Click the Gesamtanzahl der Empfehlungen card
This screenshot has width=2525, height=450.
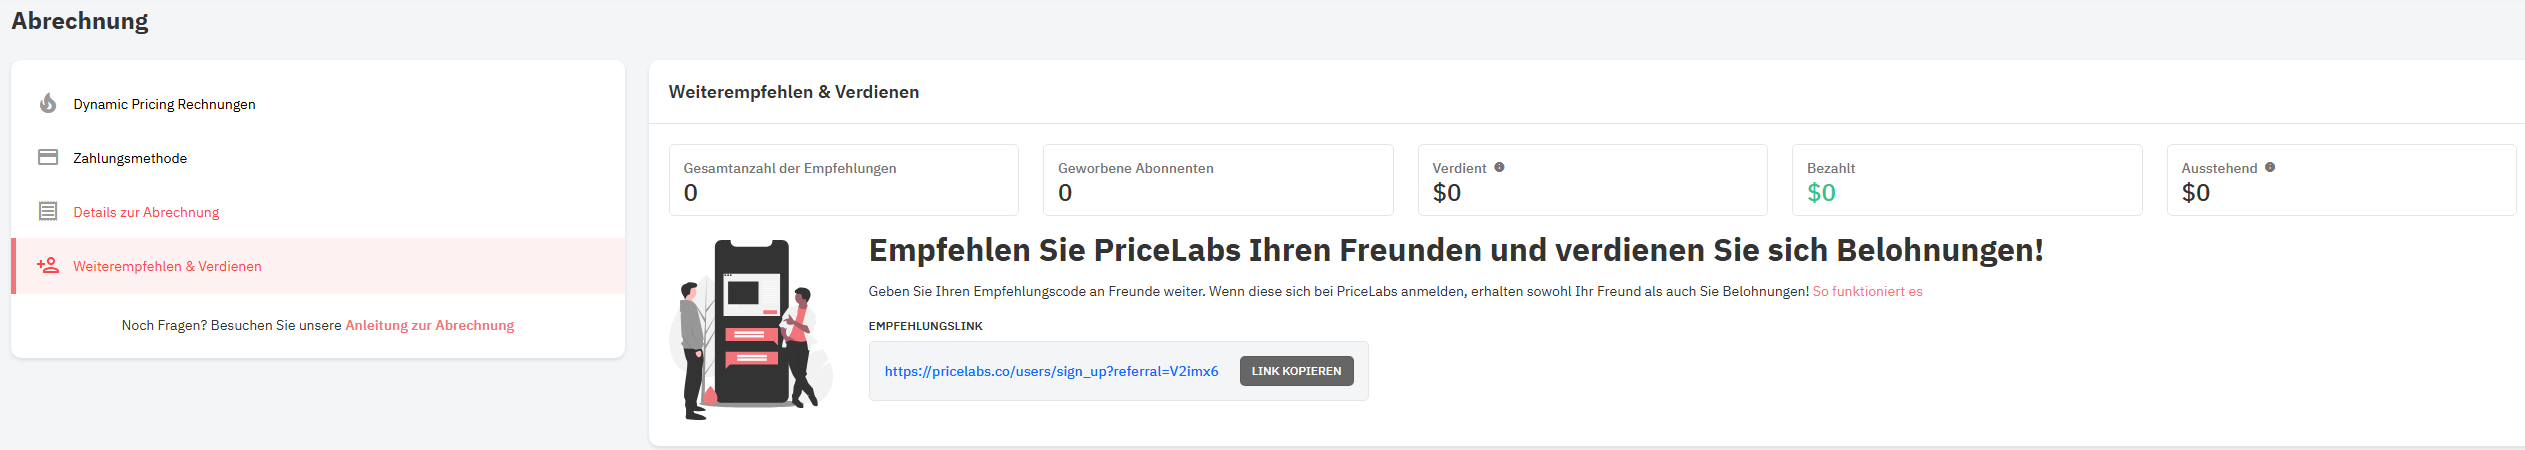click(x=843, y=180)
